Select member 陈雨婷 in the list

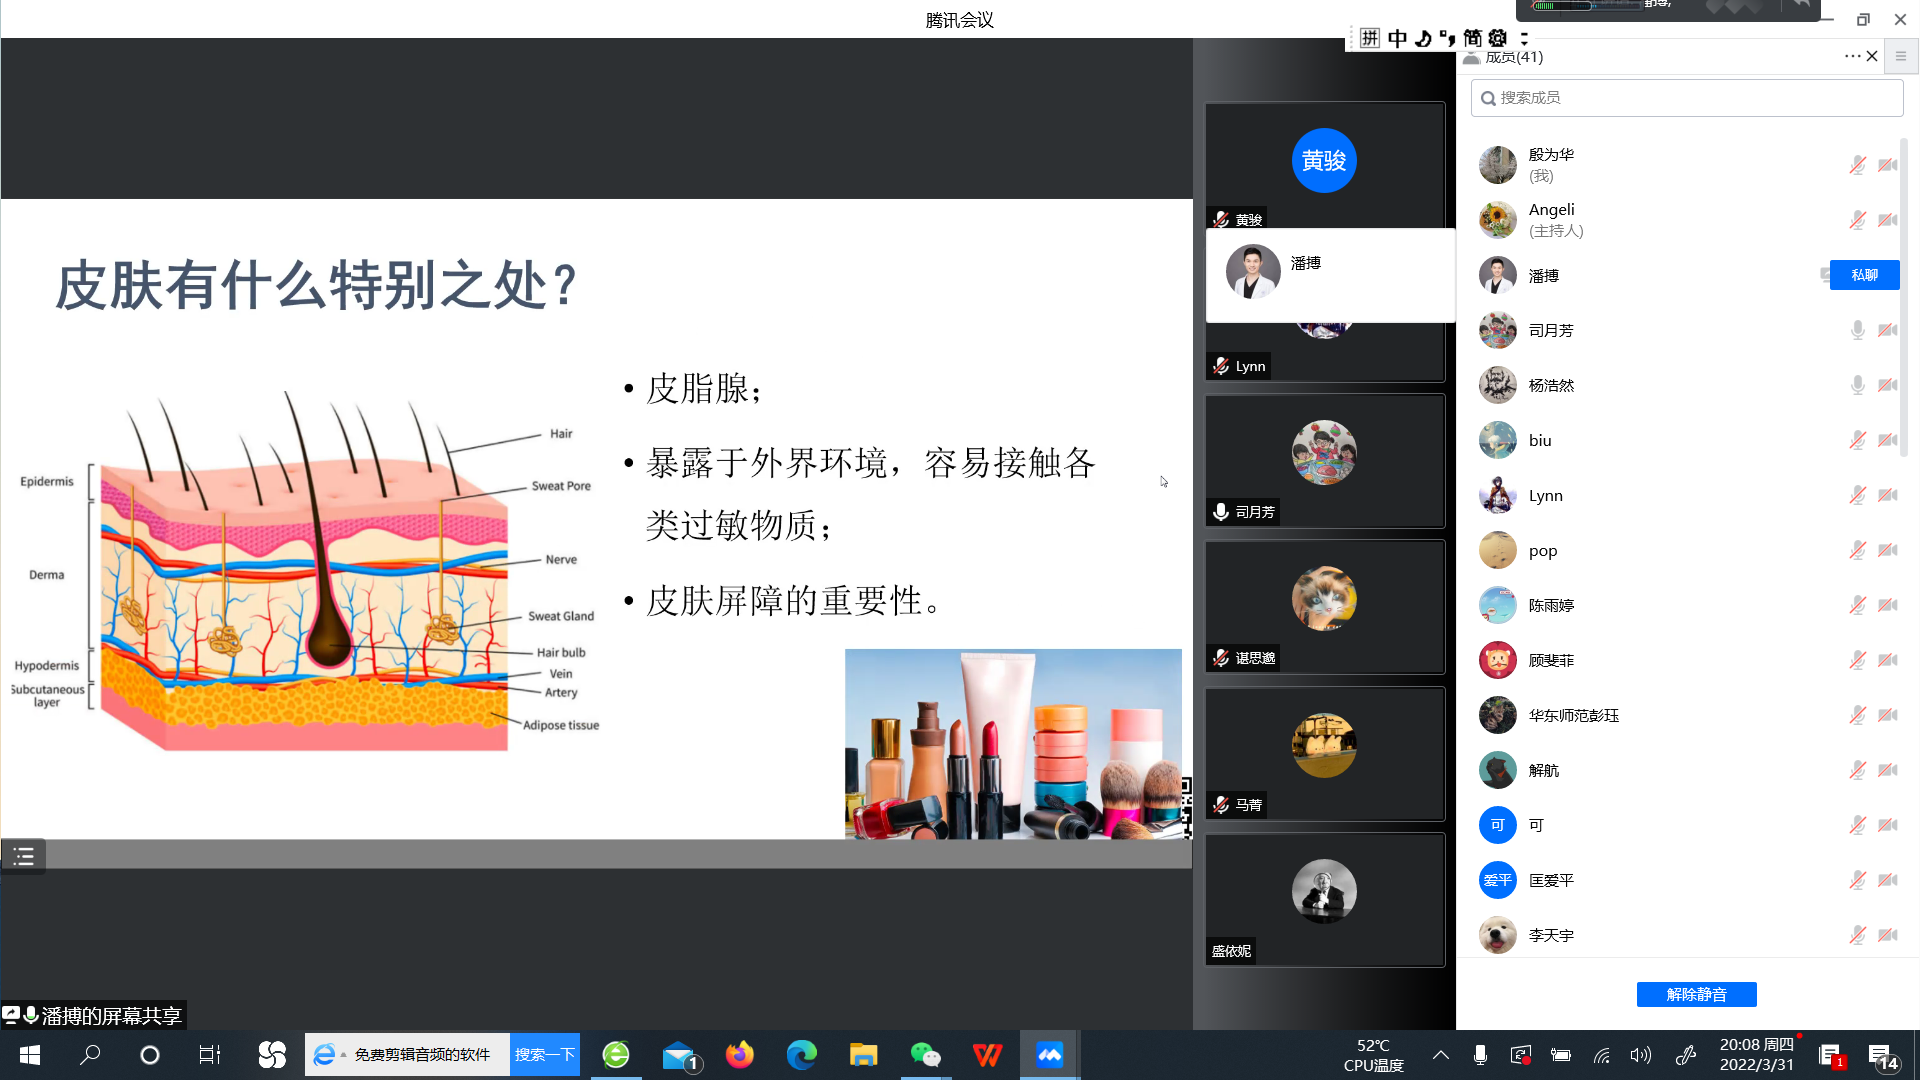click(x=1551, y=605)
